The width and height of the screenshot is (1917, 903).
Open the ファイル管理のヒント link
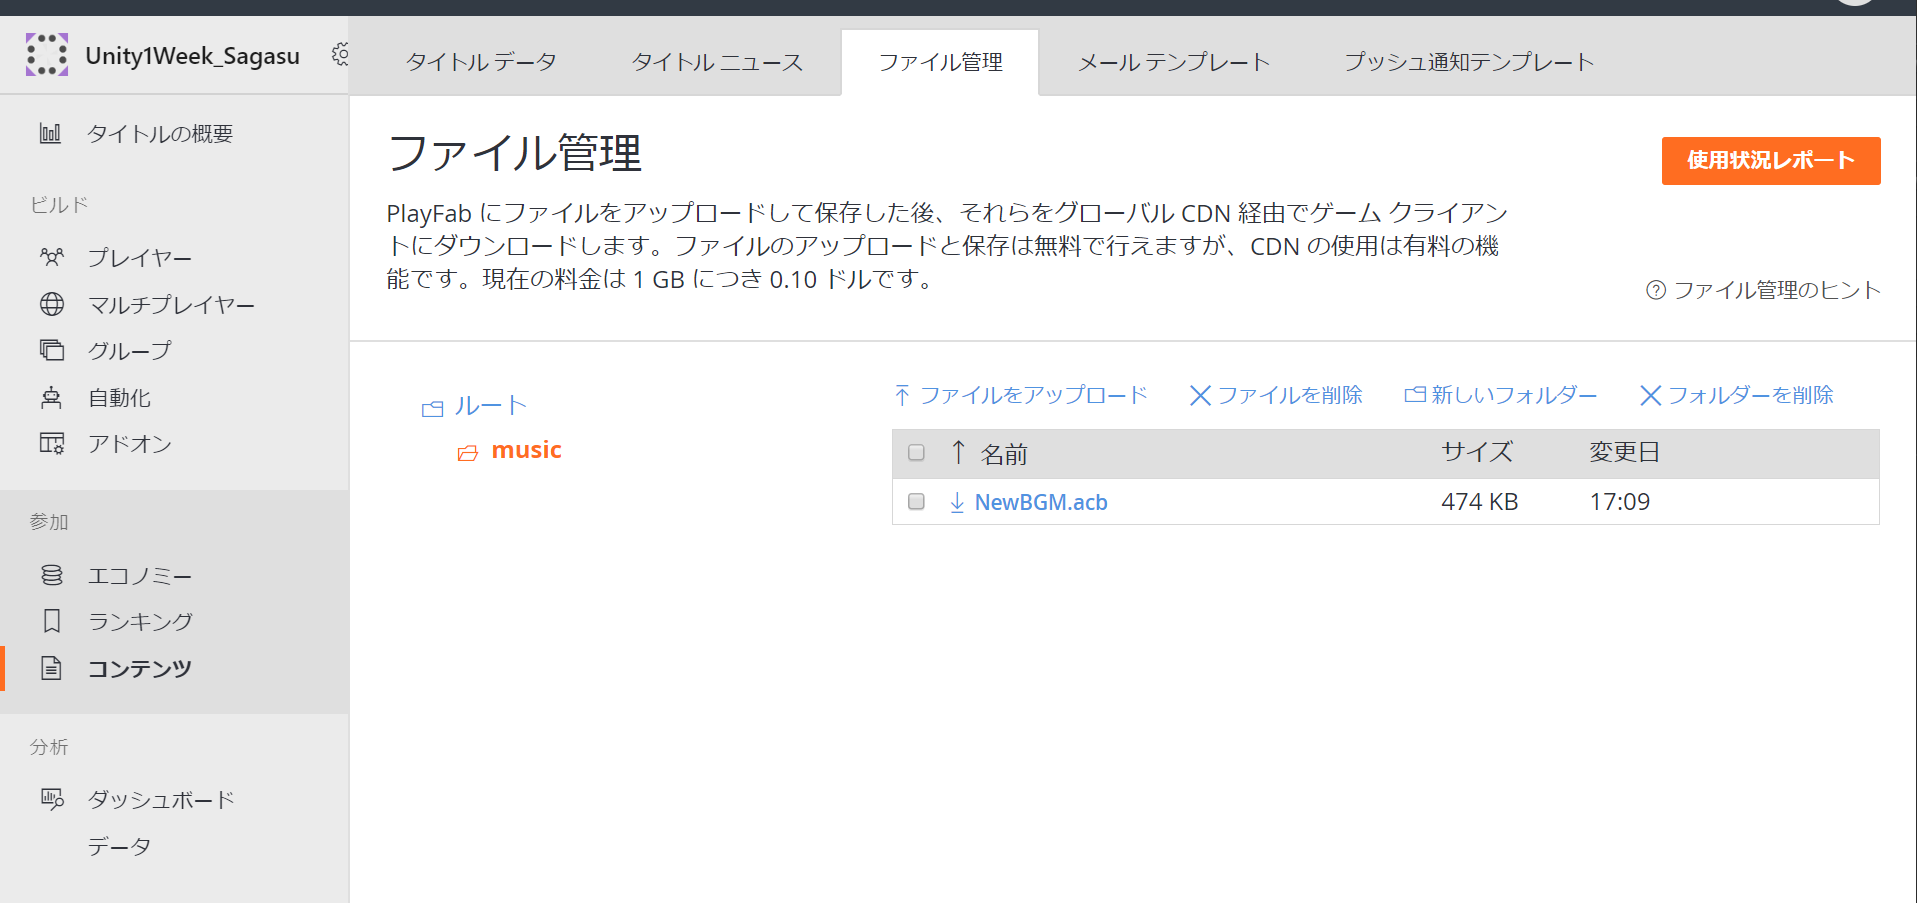point(1778,290)
